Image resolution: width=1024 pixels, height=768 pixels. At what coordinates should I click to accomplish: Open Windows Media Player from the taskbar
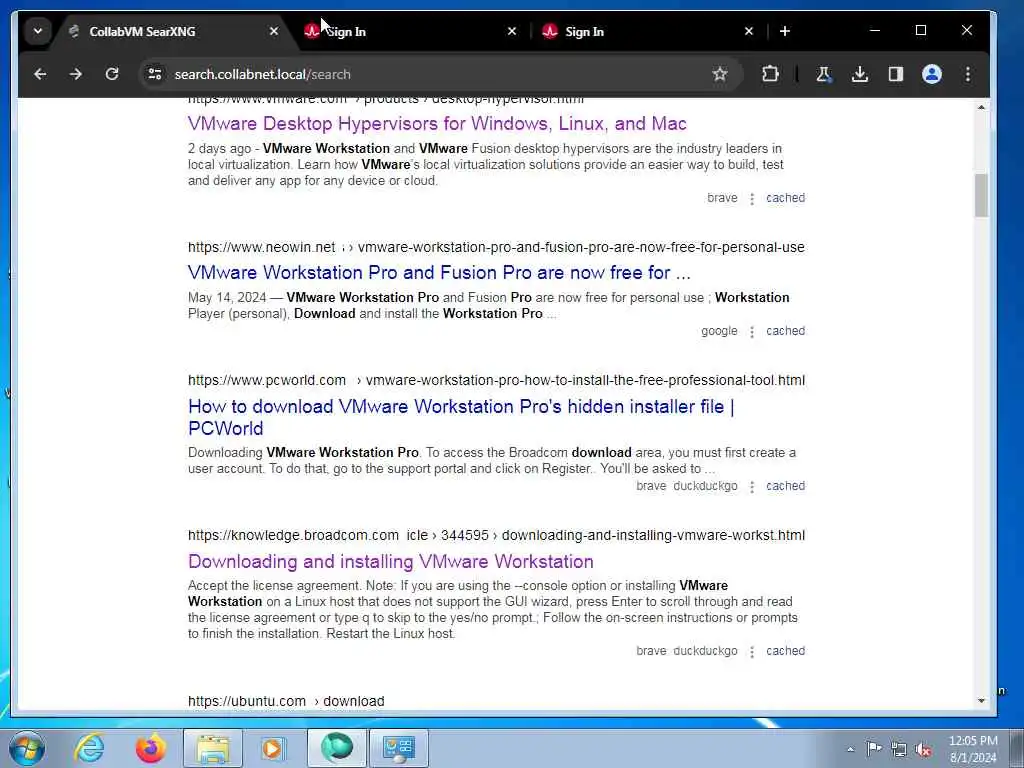[272, 748]
